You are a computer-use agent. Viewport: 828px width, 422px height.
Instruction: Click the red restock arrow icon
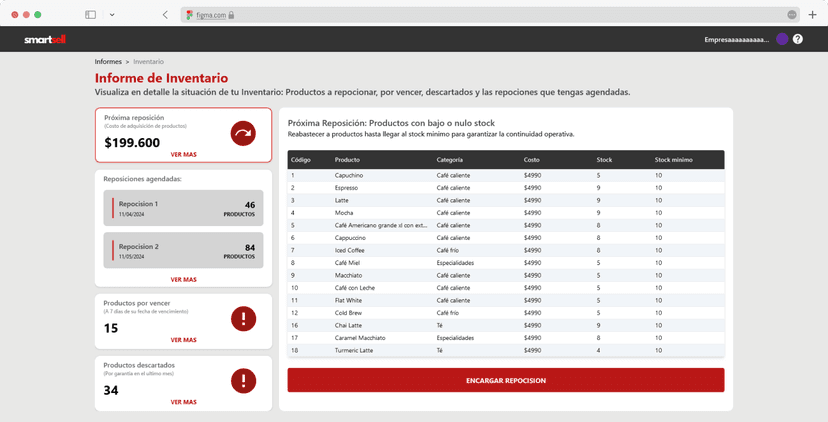(x=243, y=133)
